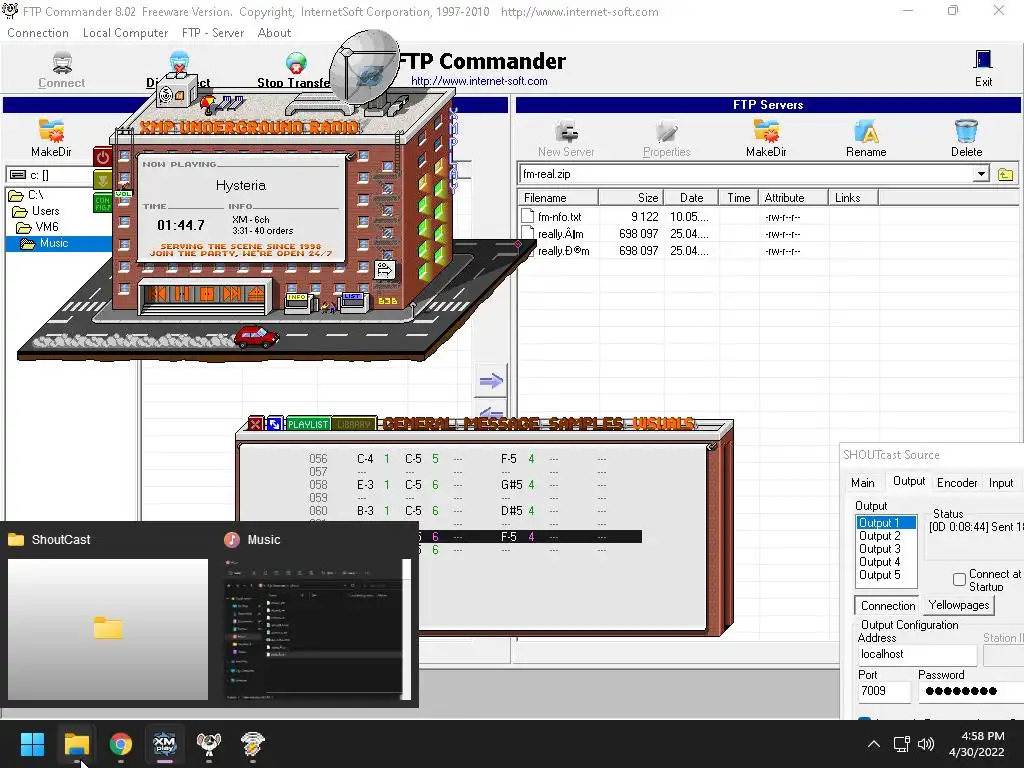Screen dimensions: 1024x768
Task: Open the FTP - Server menu
Action: (x=213, y=33)
